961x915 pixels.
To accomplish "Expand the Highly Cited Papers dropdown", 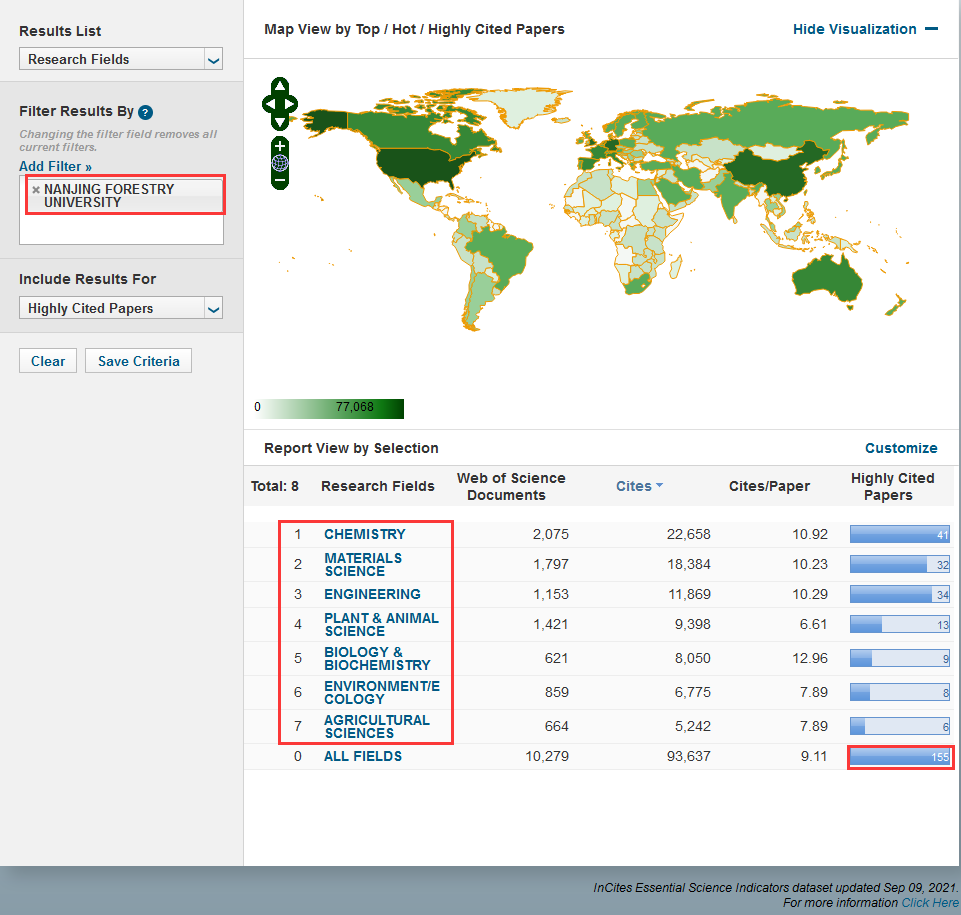I will 121,308.
